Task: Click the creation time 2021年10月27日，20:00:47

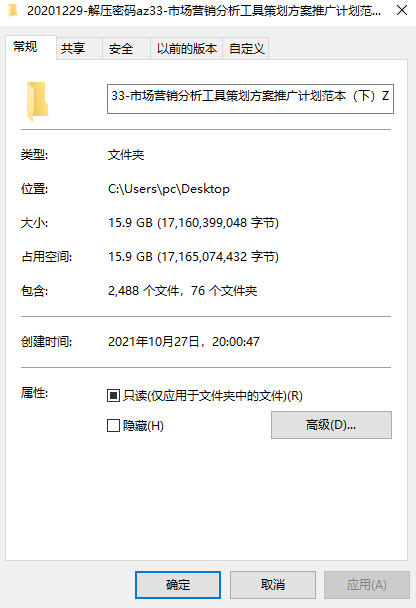Action: pyautogui.click(x=184, y=342)
